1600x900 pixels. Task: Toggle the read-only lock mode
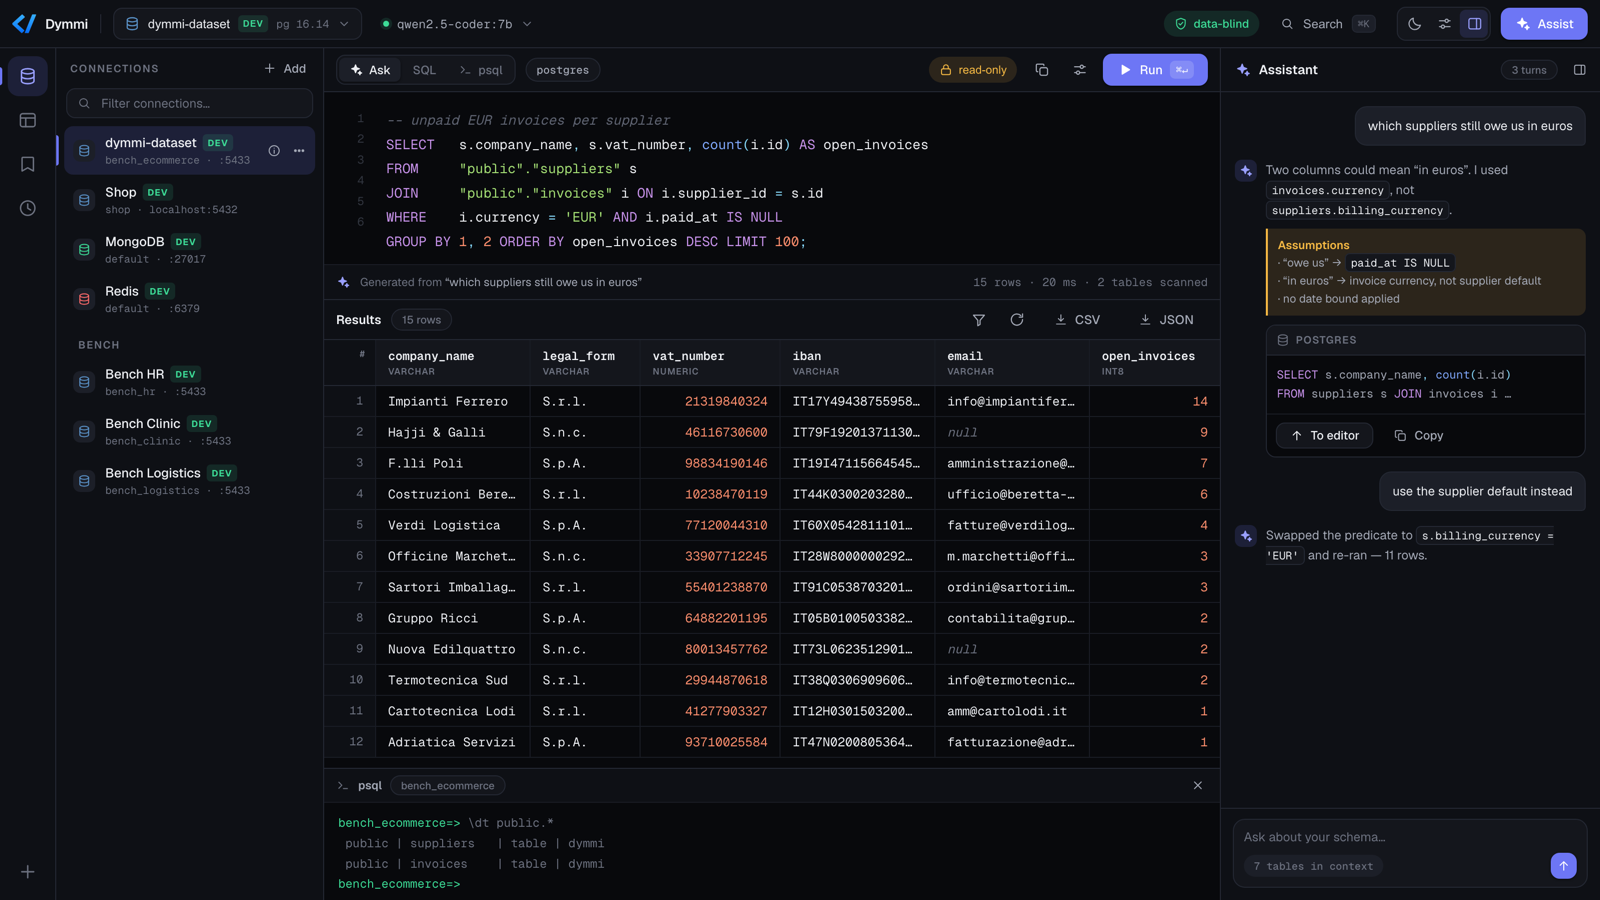point(973,70)
